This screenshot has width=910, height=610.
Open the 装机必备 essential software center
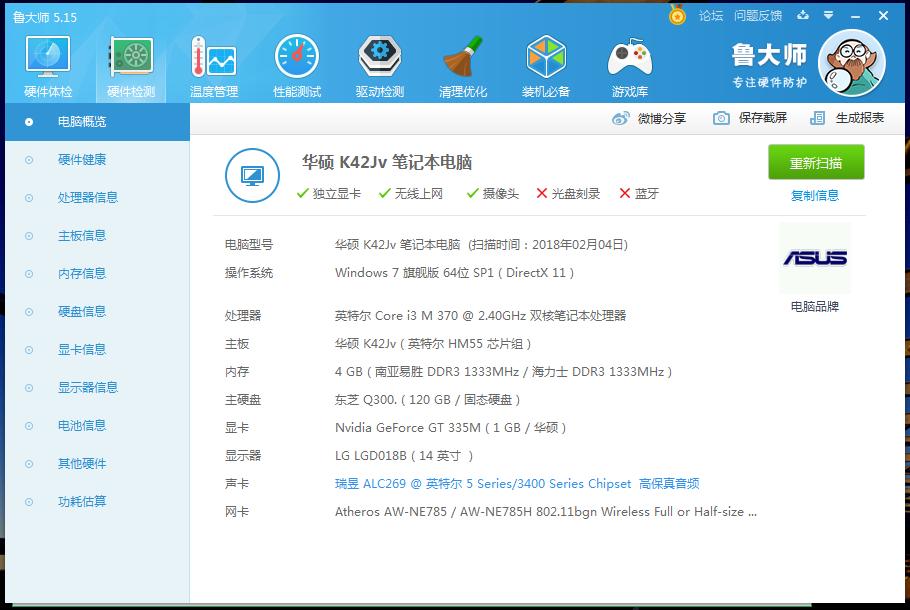click(x=546, y=64)
